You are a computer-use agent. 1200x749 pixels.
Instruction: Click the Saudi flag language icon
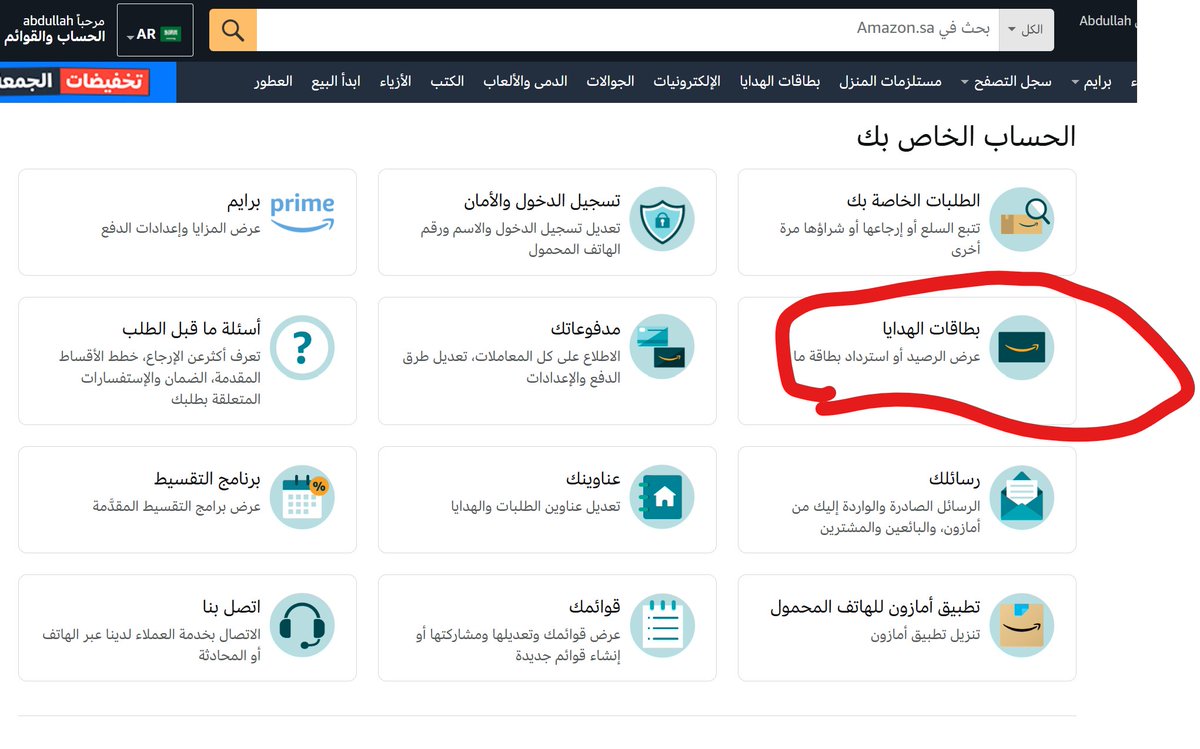click(x=171, y=34)
